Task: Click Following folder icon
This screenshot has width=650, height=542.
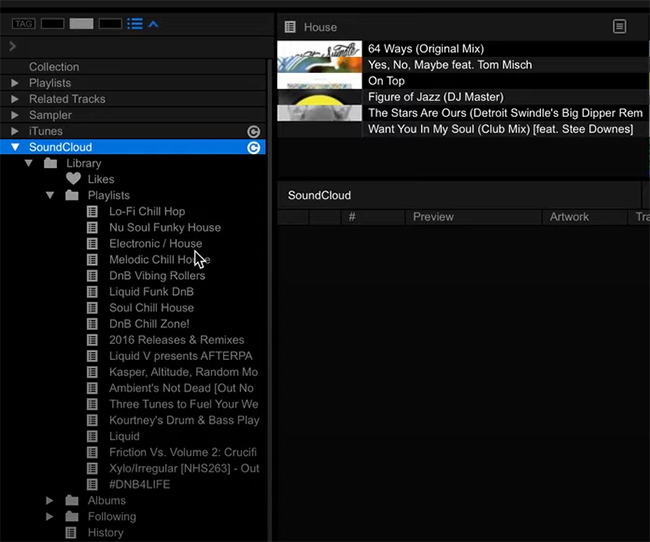Action: point(72,516)
